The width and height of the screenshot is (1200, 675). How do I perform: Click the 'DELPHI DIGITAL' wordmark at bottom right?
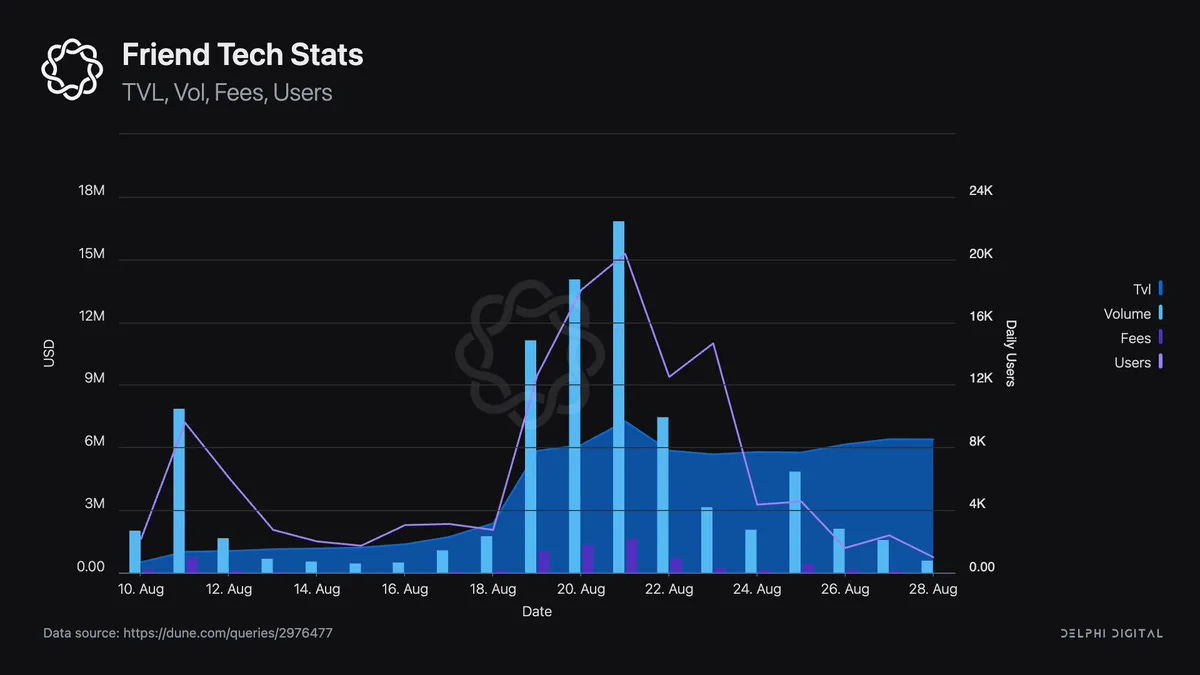pyautogui.click(x=1111, y=633)
